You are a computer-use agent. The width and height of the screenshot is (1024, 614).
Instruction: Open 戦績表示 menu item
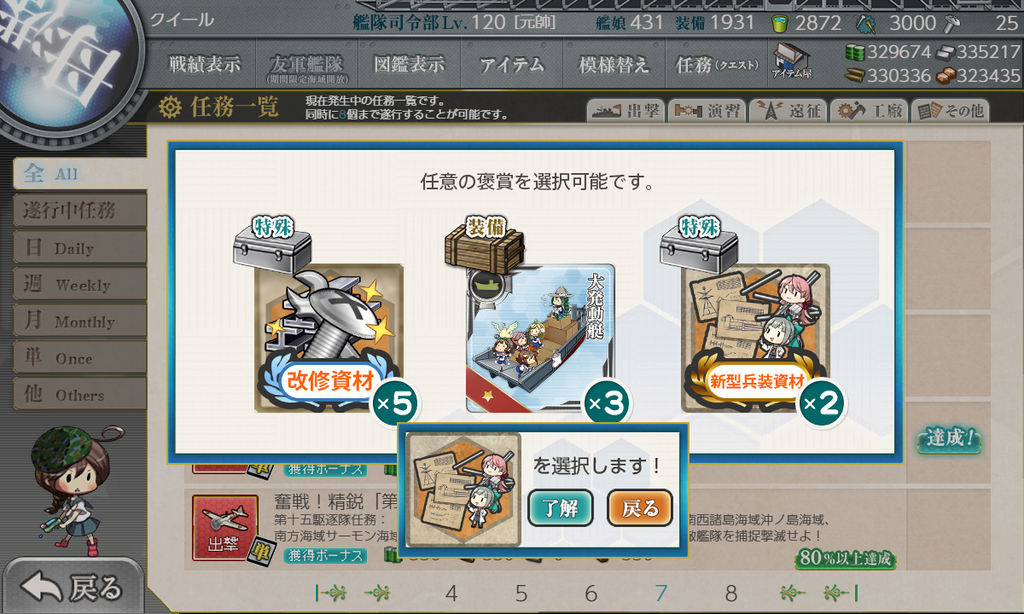pos(205,64)
